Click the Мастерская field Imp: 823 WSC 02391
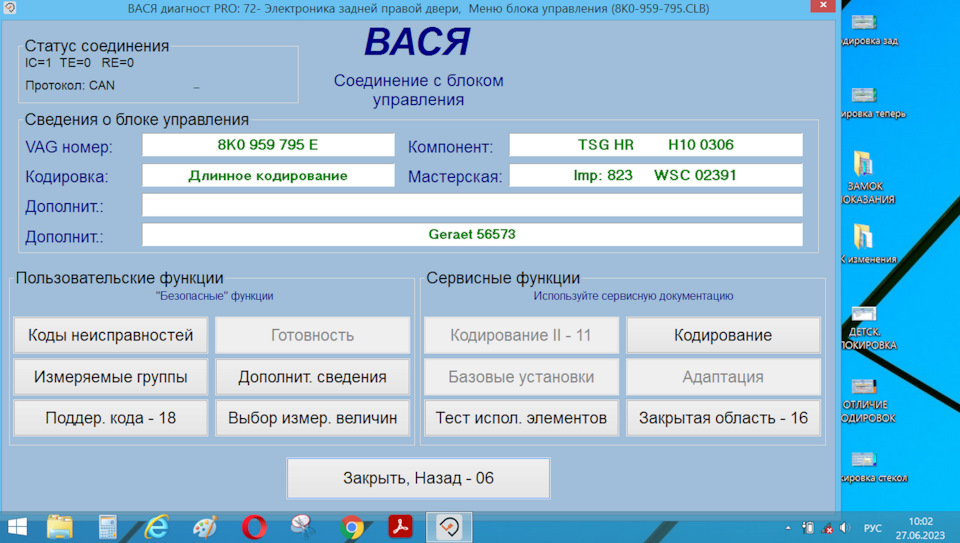 click(x=656, y=175)
